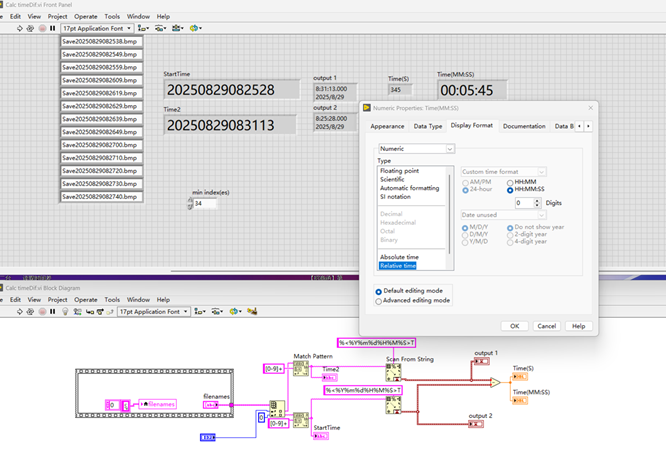Image resolution: width=666 pixels, height=464 pixels.
Task: Pause execution in Block Diagram toolbar
Action: point(53,311)
